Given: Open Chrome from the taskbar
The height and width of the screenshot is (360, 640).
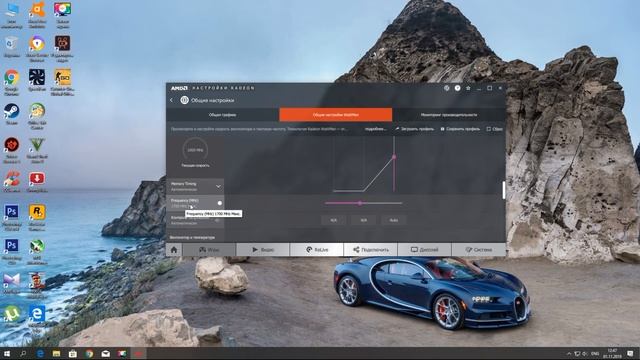Looking at the screenshot, I should click(x=89, y=353).
